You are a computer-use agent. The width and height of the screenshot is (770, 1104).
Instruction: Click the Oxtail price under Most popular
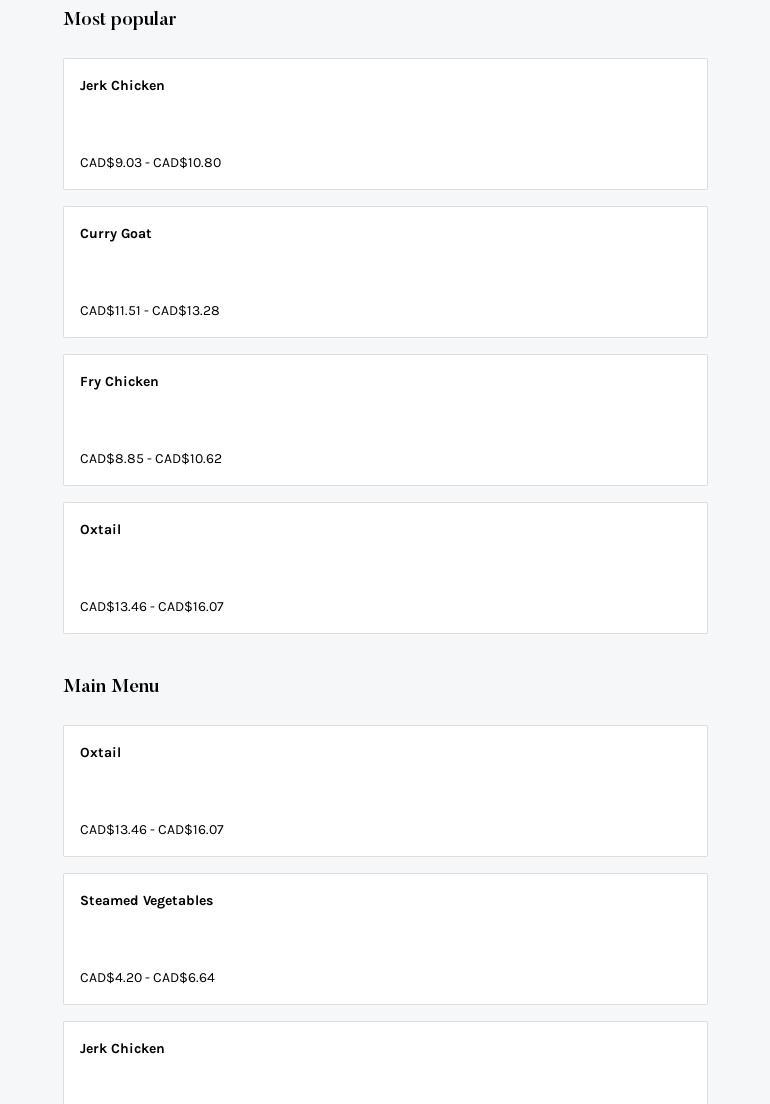point(152,607)
